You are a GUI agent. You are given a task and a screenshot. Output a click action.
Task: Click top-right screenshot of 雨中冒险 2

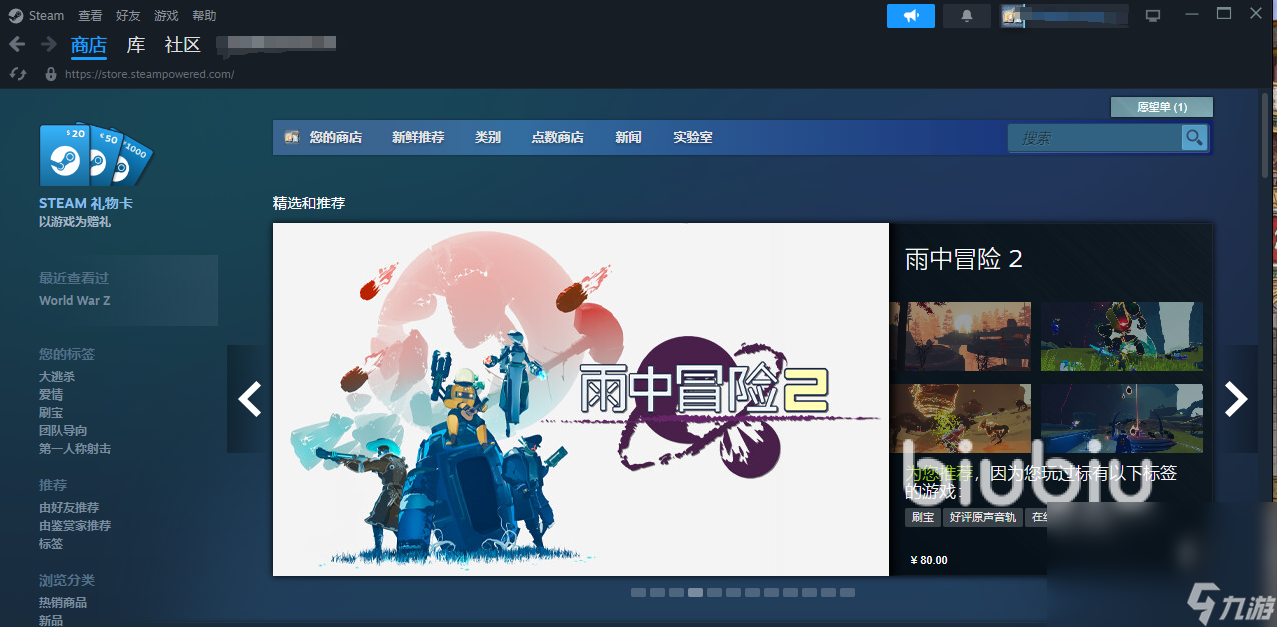[1122, 336]
